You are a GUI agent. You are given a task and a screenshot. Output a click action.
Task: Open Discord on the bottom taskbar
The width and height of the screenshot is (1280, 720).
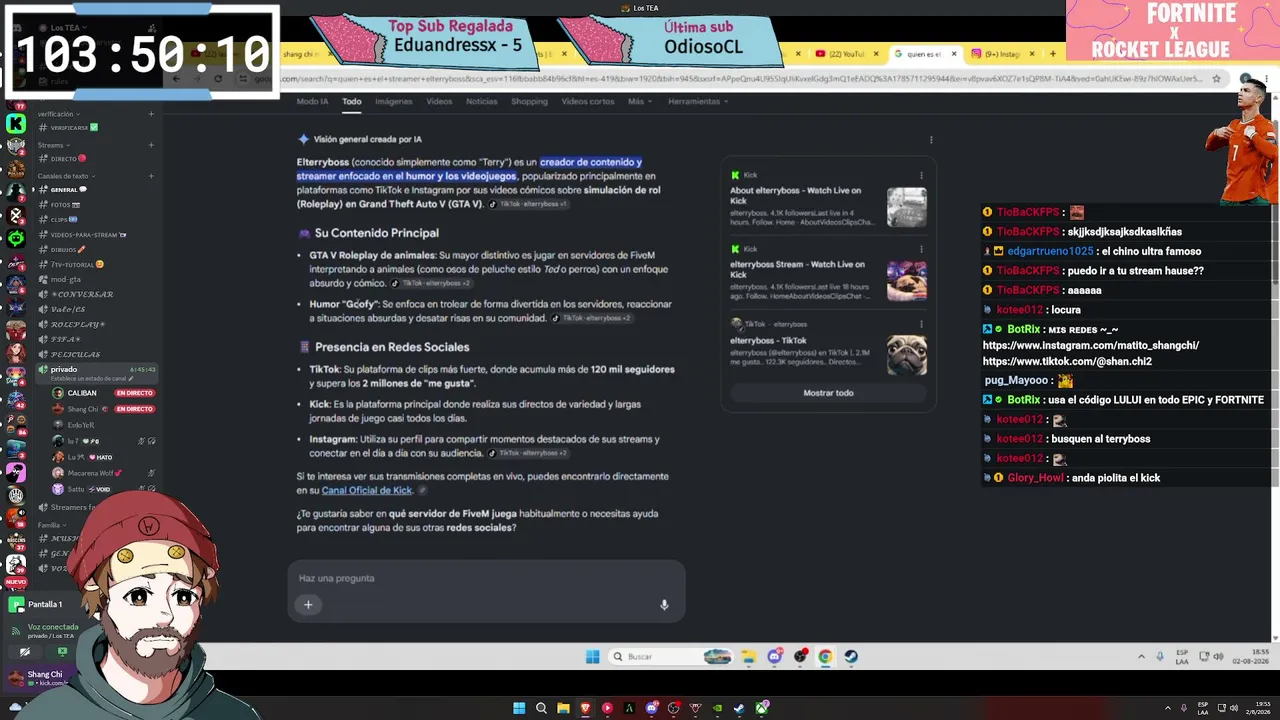click(x=652, y=708)
